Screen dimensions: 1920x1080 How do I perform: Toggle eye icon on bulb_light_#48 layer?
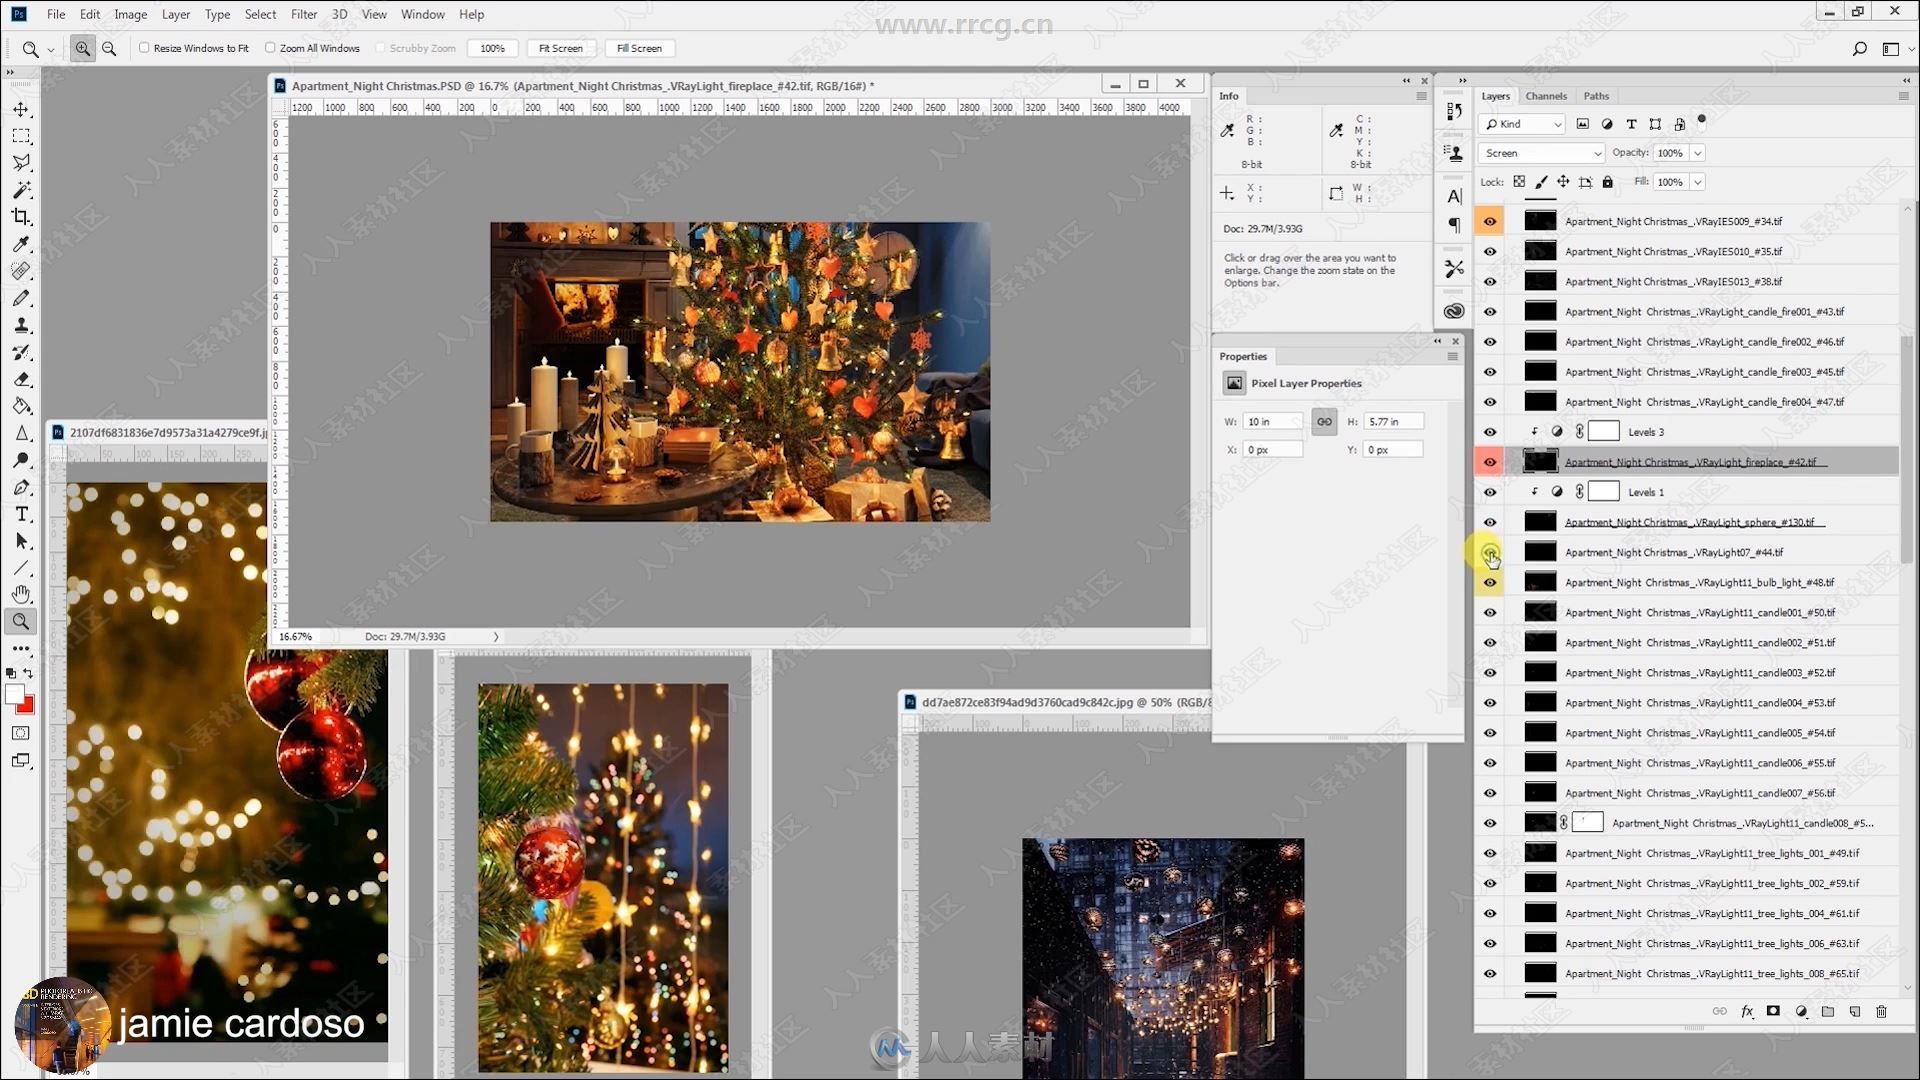(1491, 582)
